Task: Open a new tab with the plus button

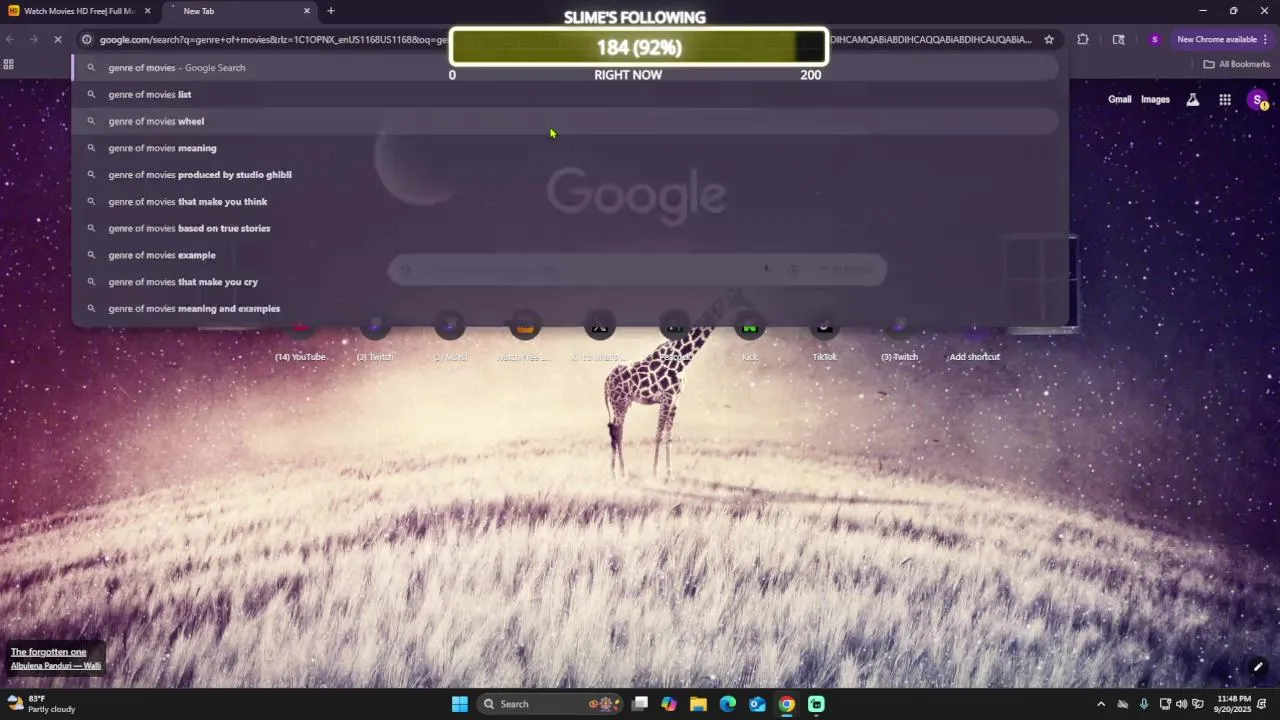Action: click(331, 11)
